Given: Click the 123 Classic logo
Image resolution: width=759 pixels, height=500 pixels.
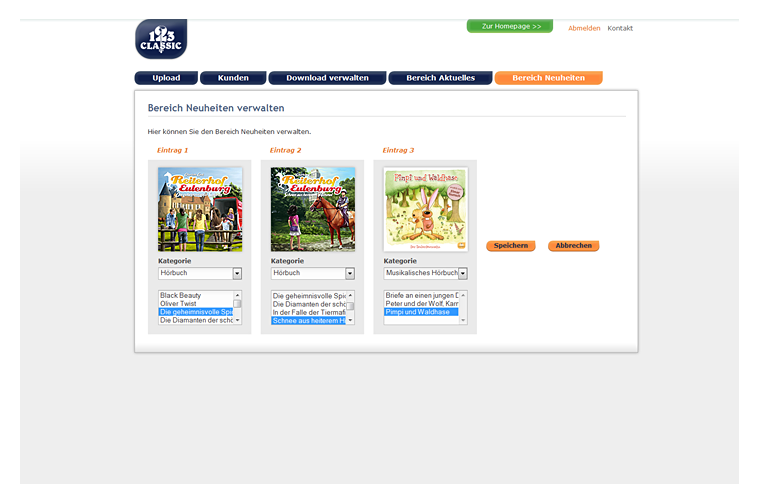Looking at the screenshot, I should 161,39.
